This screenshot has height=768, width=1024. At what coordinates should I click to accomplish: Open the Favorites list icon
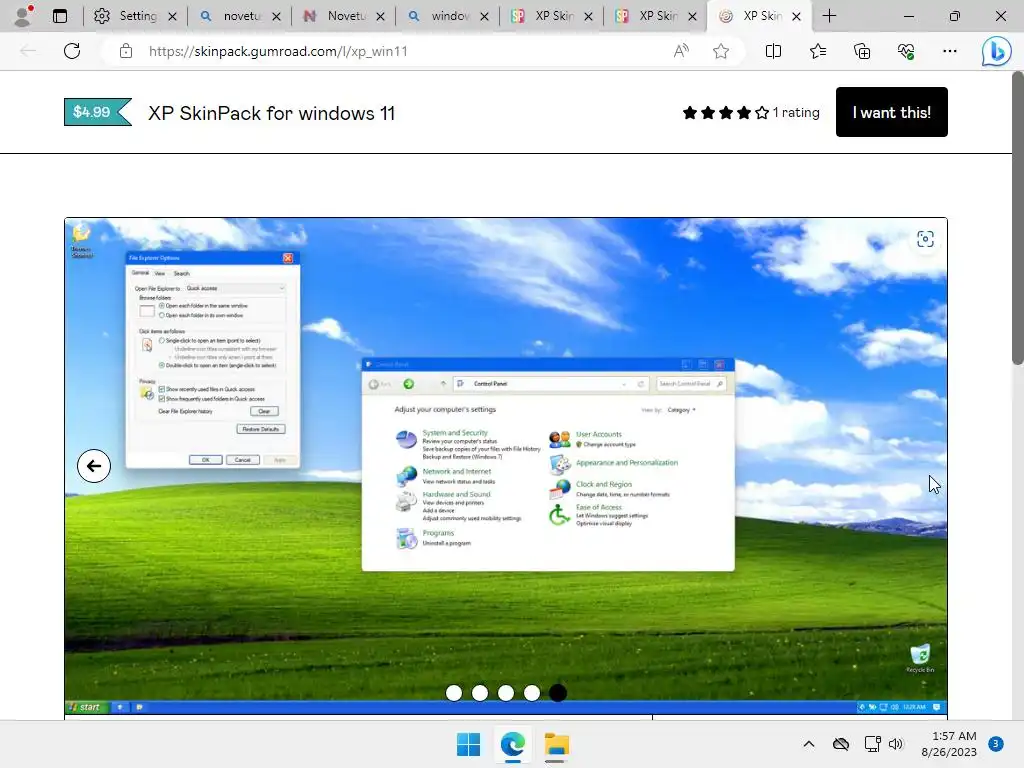point(818,51)
